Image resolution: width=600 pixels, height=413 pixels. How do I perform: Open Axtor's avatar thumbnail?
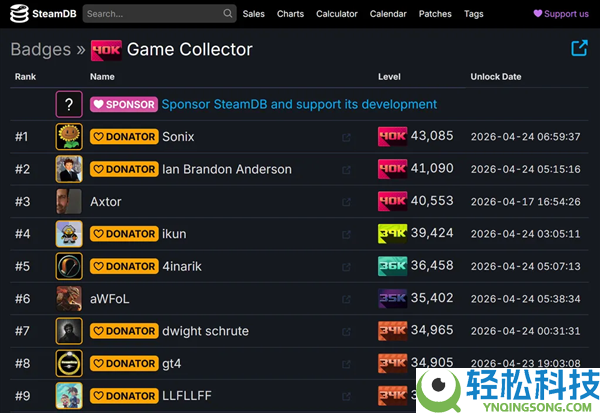pyautogui.click(x=69, y=201)
